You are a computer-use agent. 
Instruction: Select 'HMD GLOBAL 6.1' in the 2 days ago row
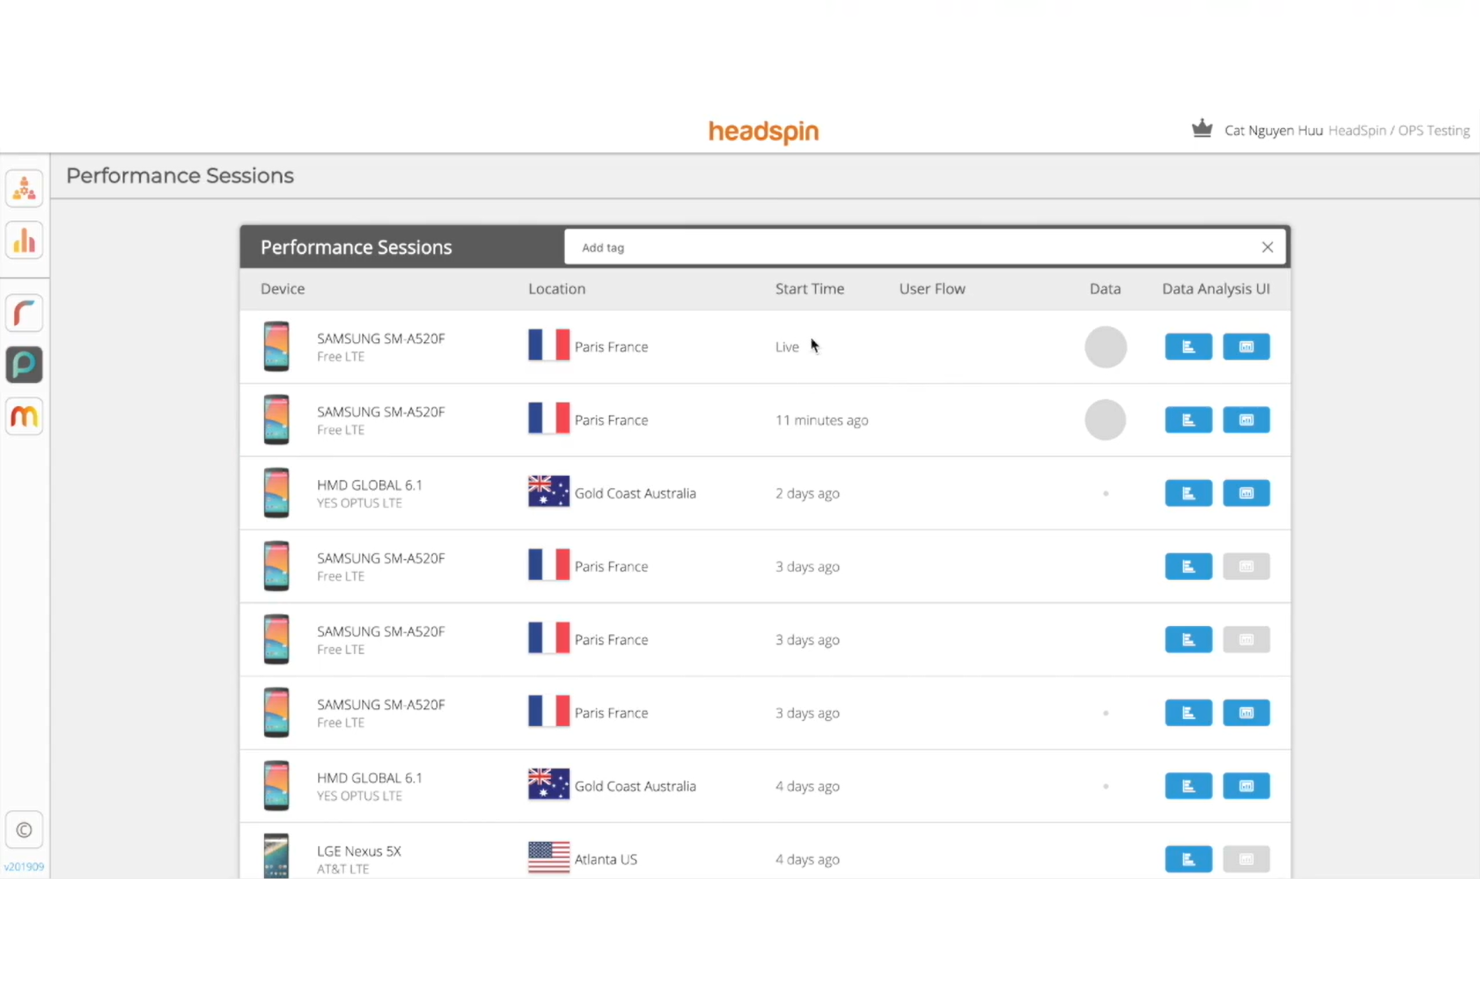pyautogui.click(x=369, y=485)
